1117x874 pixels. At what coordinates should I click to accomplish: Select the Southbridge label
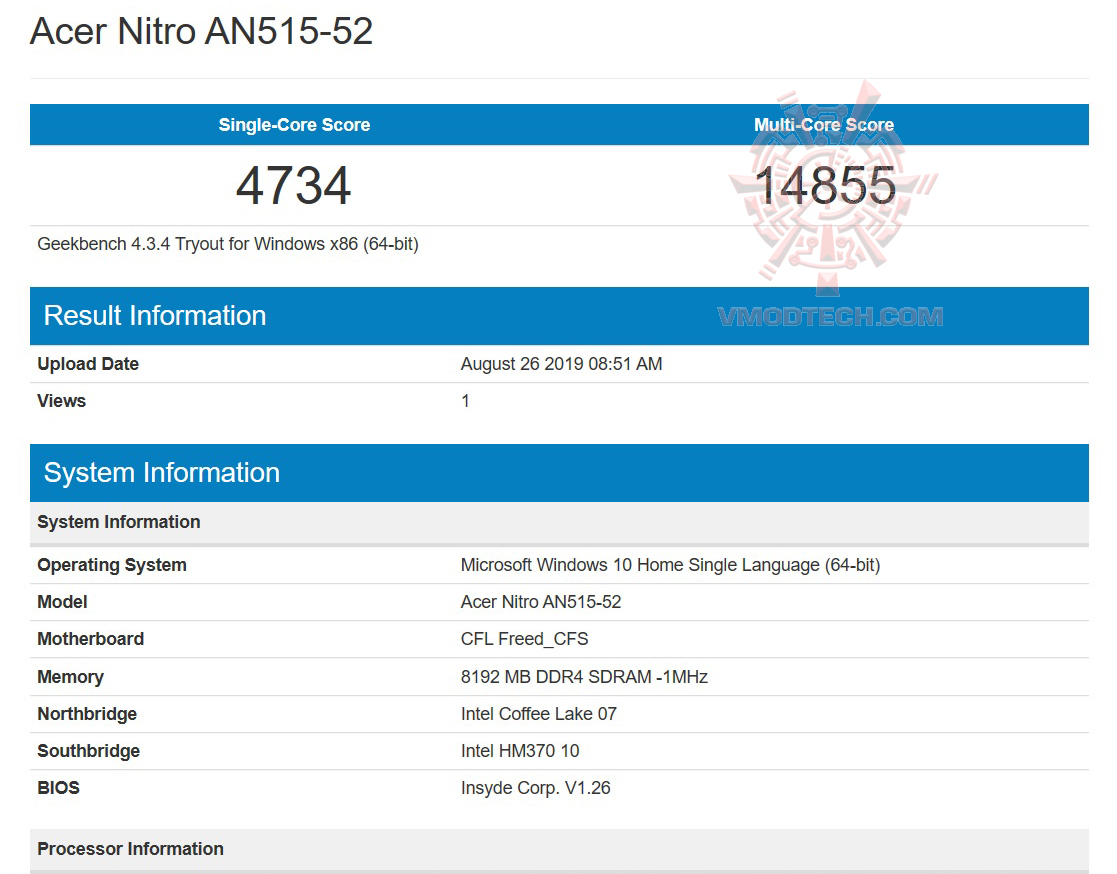click(x=88, y=751)
